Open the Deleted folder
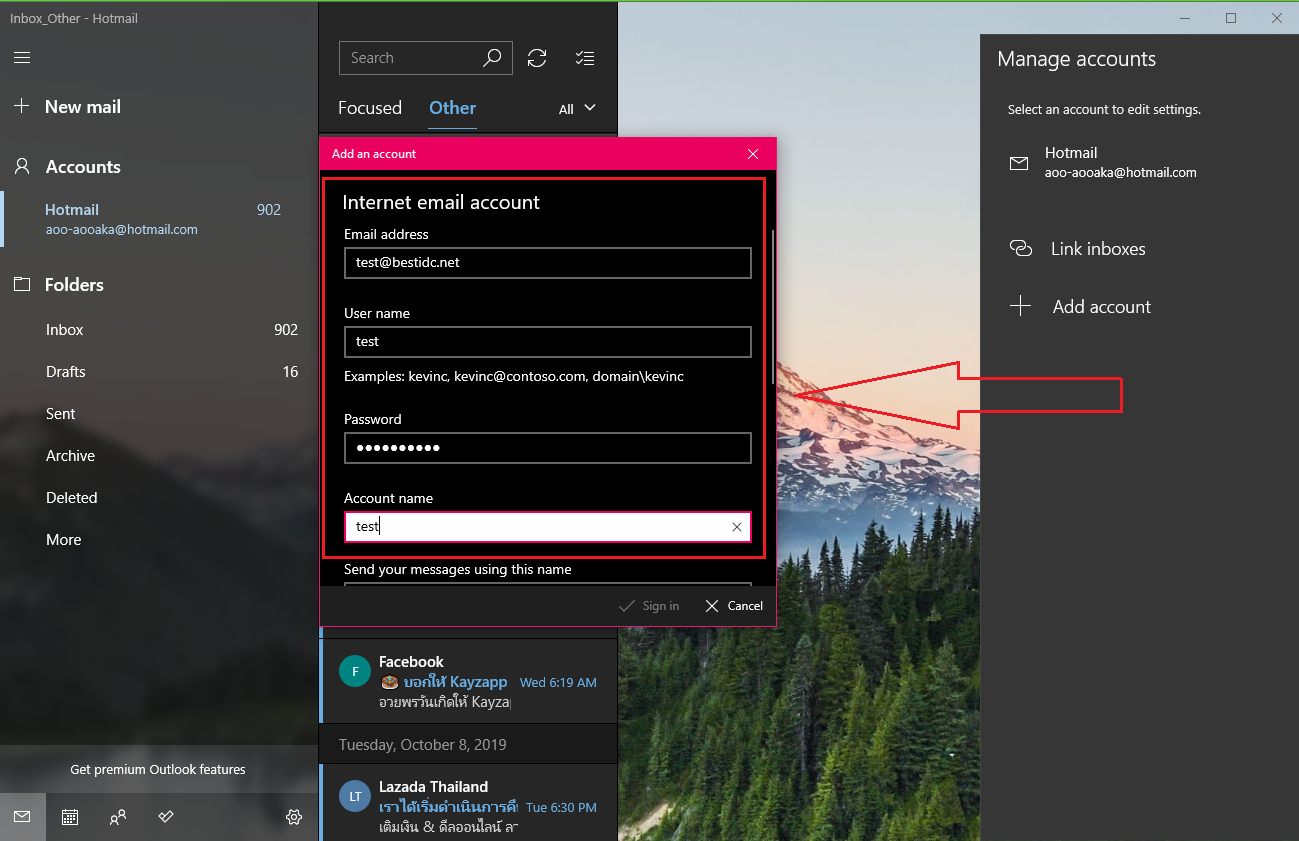Viewport: 1299px width, 841px height. click(159, 498)
